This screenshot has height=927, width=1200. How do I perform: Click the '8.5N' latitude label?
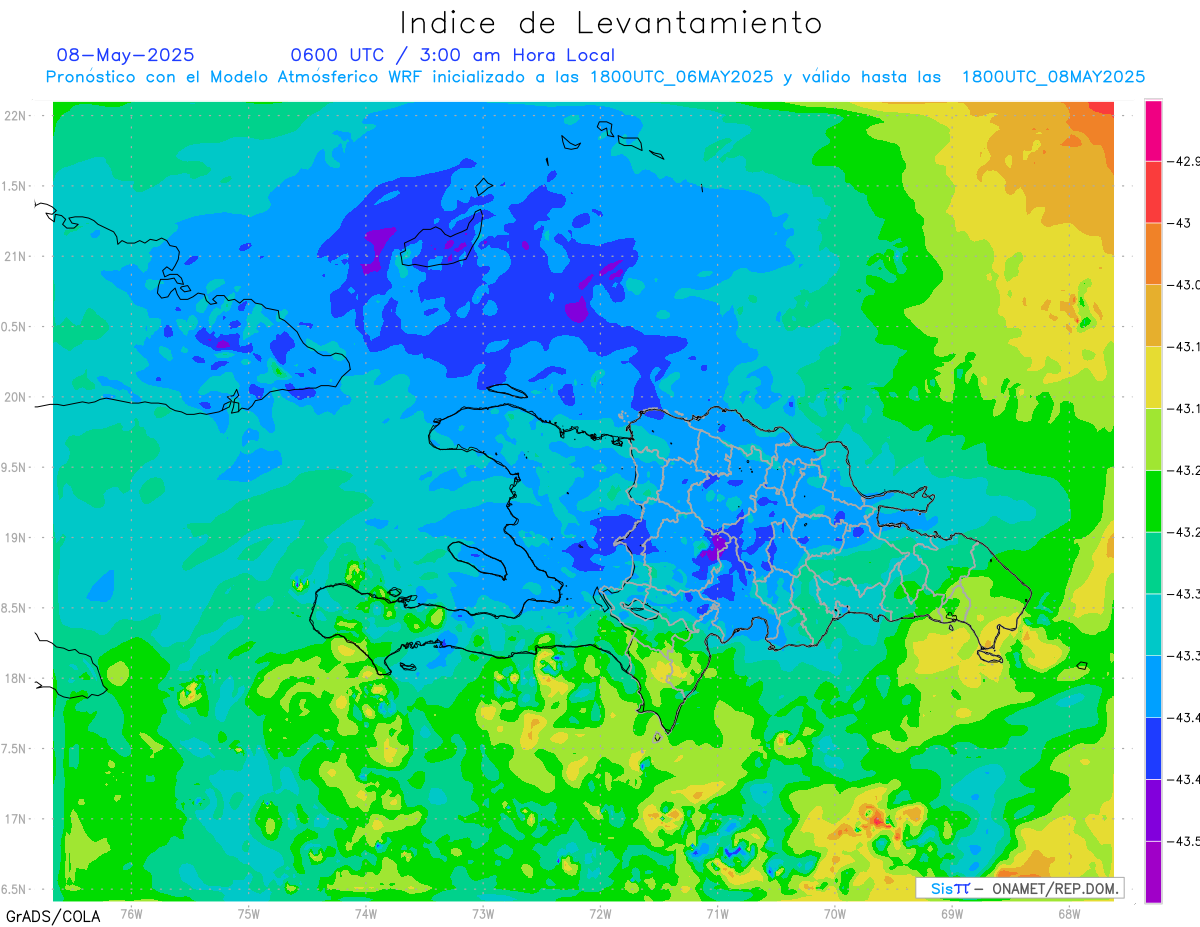point(14,608)
